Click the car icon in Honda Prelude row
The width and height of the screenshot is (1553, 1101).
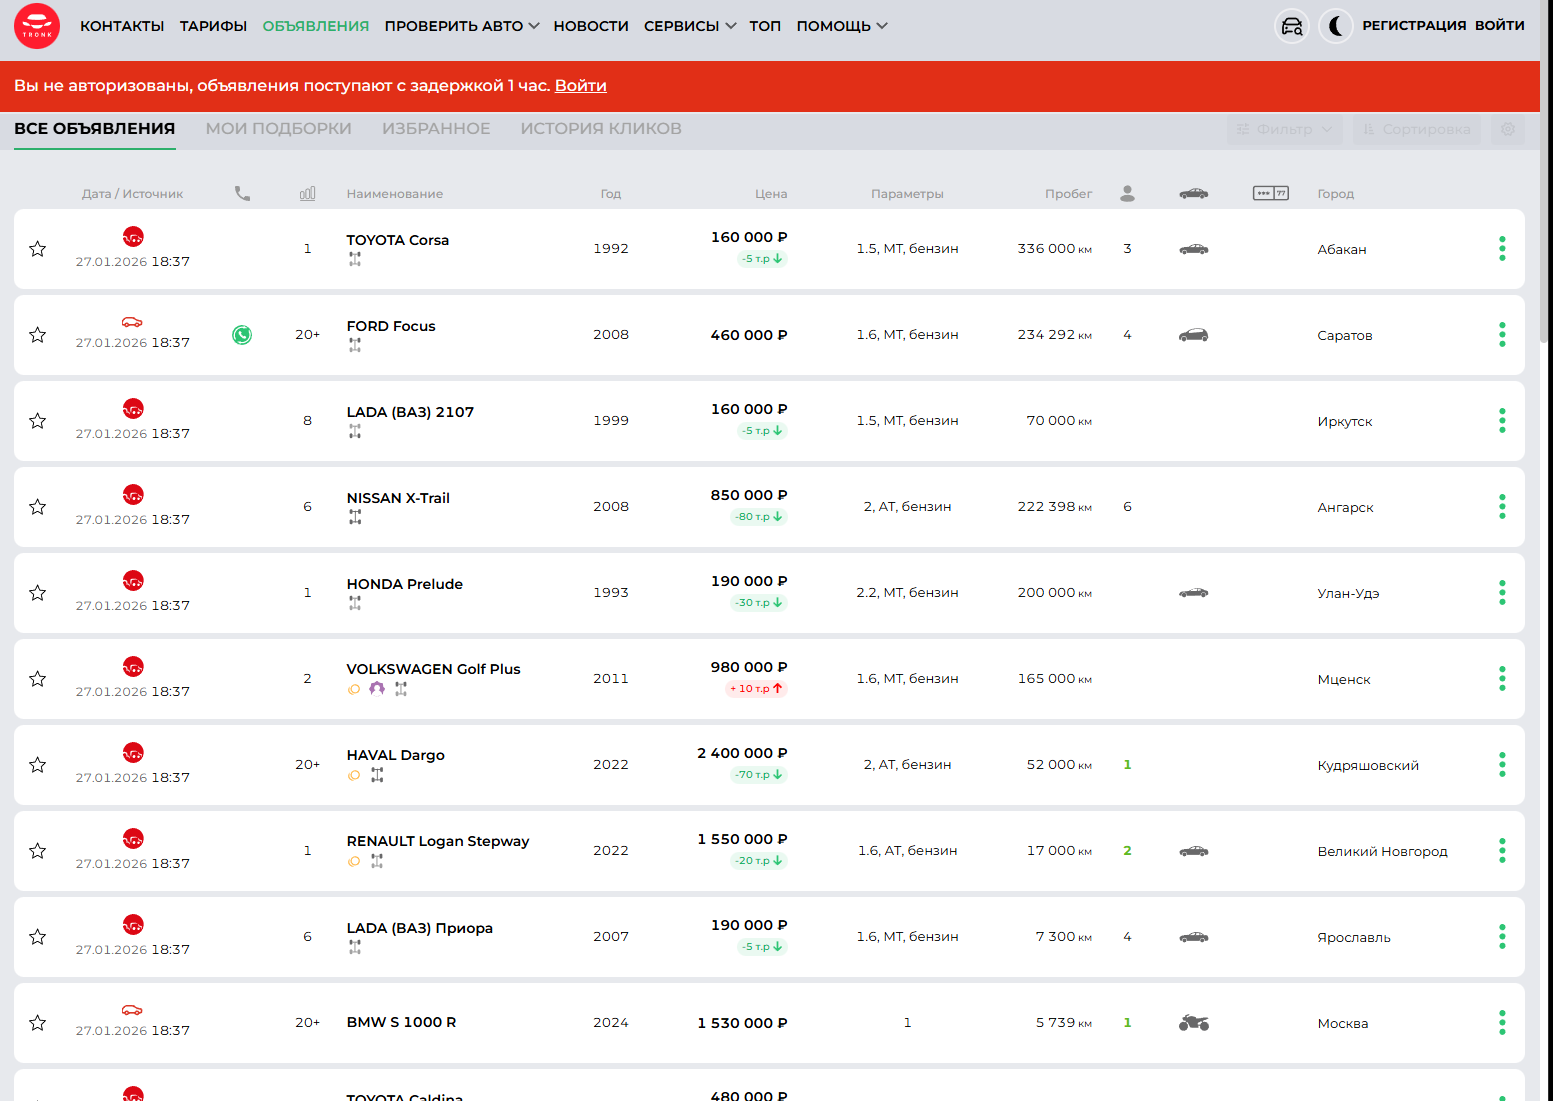[x=1193, y=593]
